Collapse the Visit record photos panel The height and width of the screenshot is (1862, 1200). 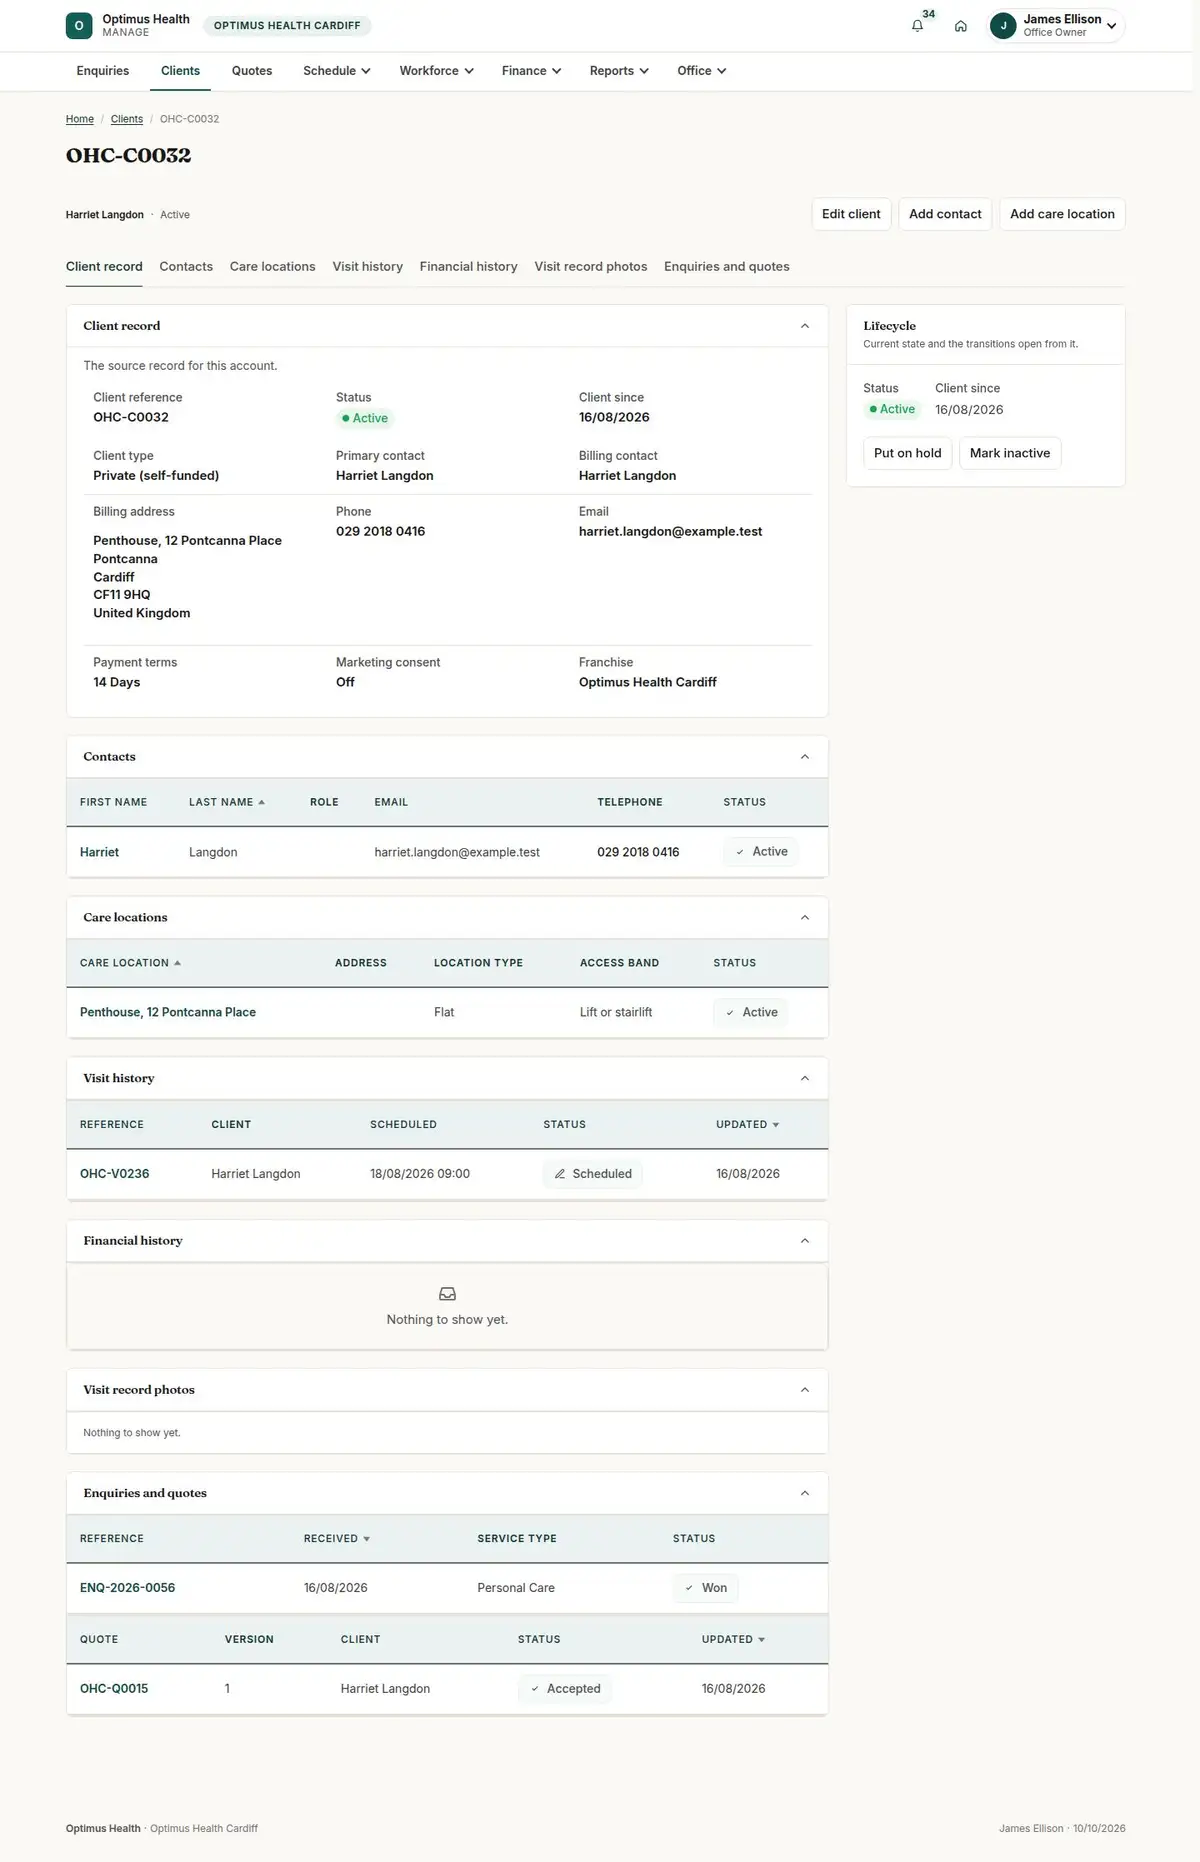tap(804, 1390)
